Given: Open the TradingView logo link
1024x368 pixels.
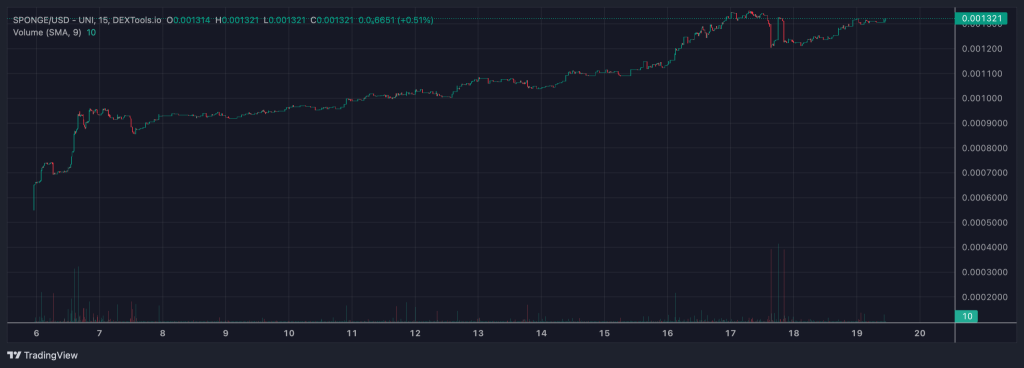Looking at the screenshot, I should (42, 356).
